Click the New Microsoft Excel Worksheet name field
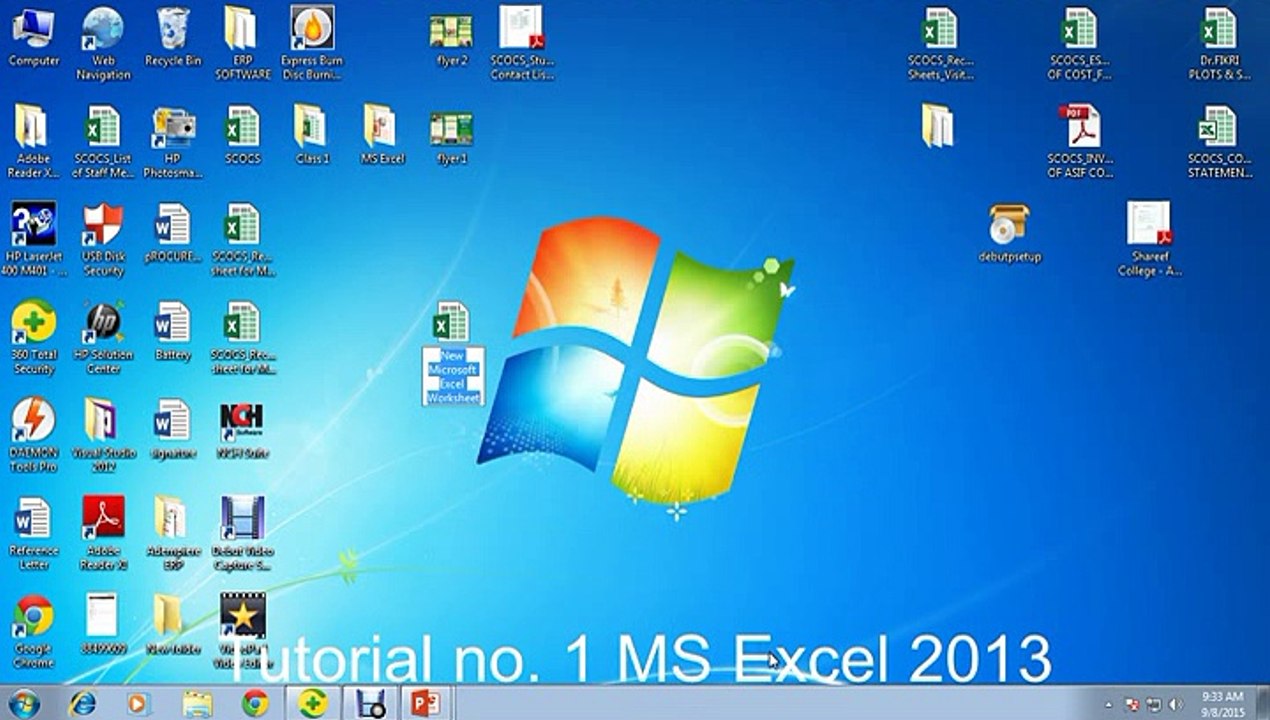 point(453,376)
